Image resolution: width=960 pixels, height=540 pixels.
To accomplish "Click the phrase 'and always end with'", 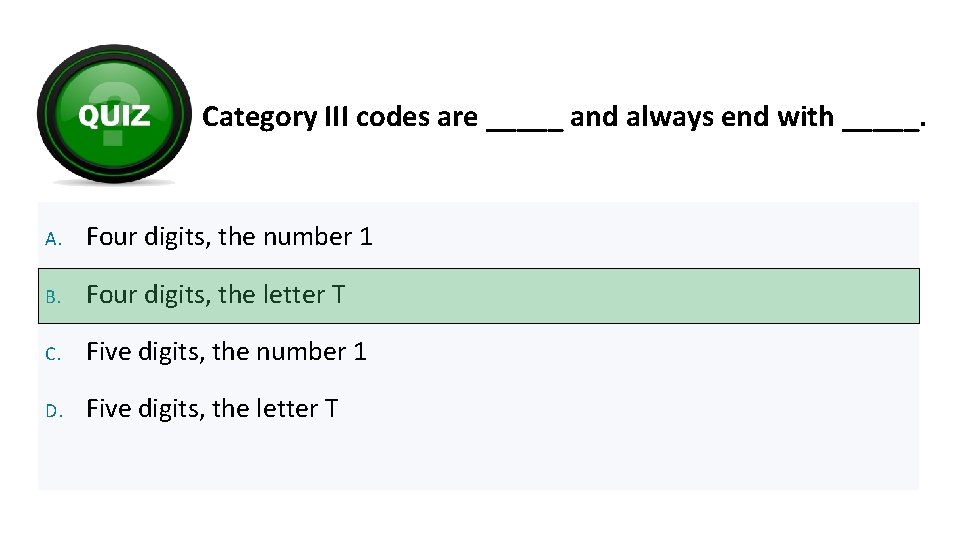I will [702, 117].
